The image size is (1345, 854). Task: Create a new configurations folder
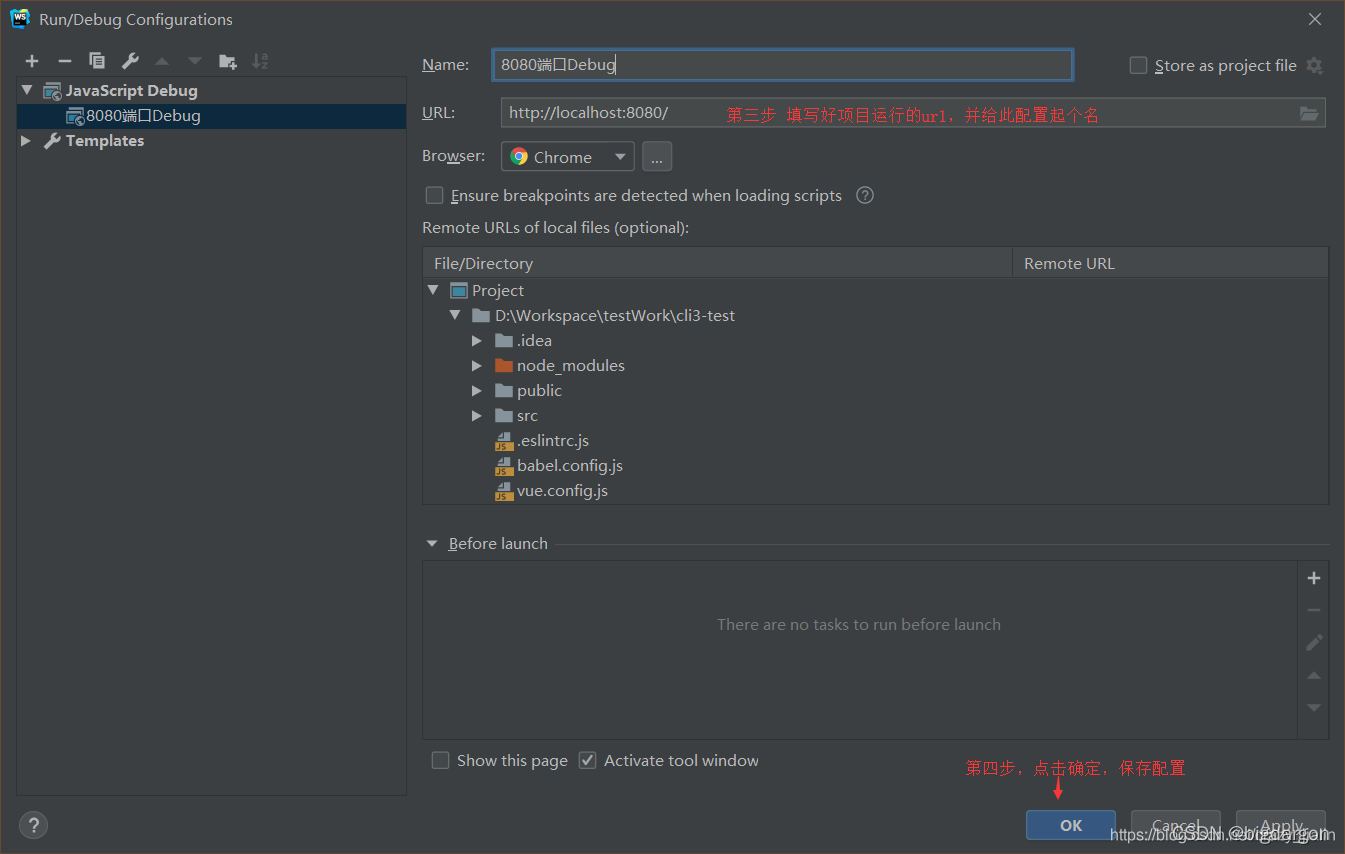[x=227, y=60]
